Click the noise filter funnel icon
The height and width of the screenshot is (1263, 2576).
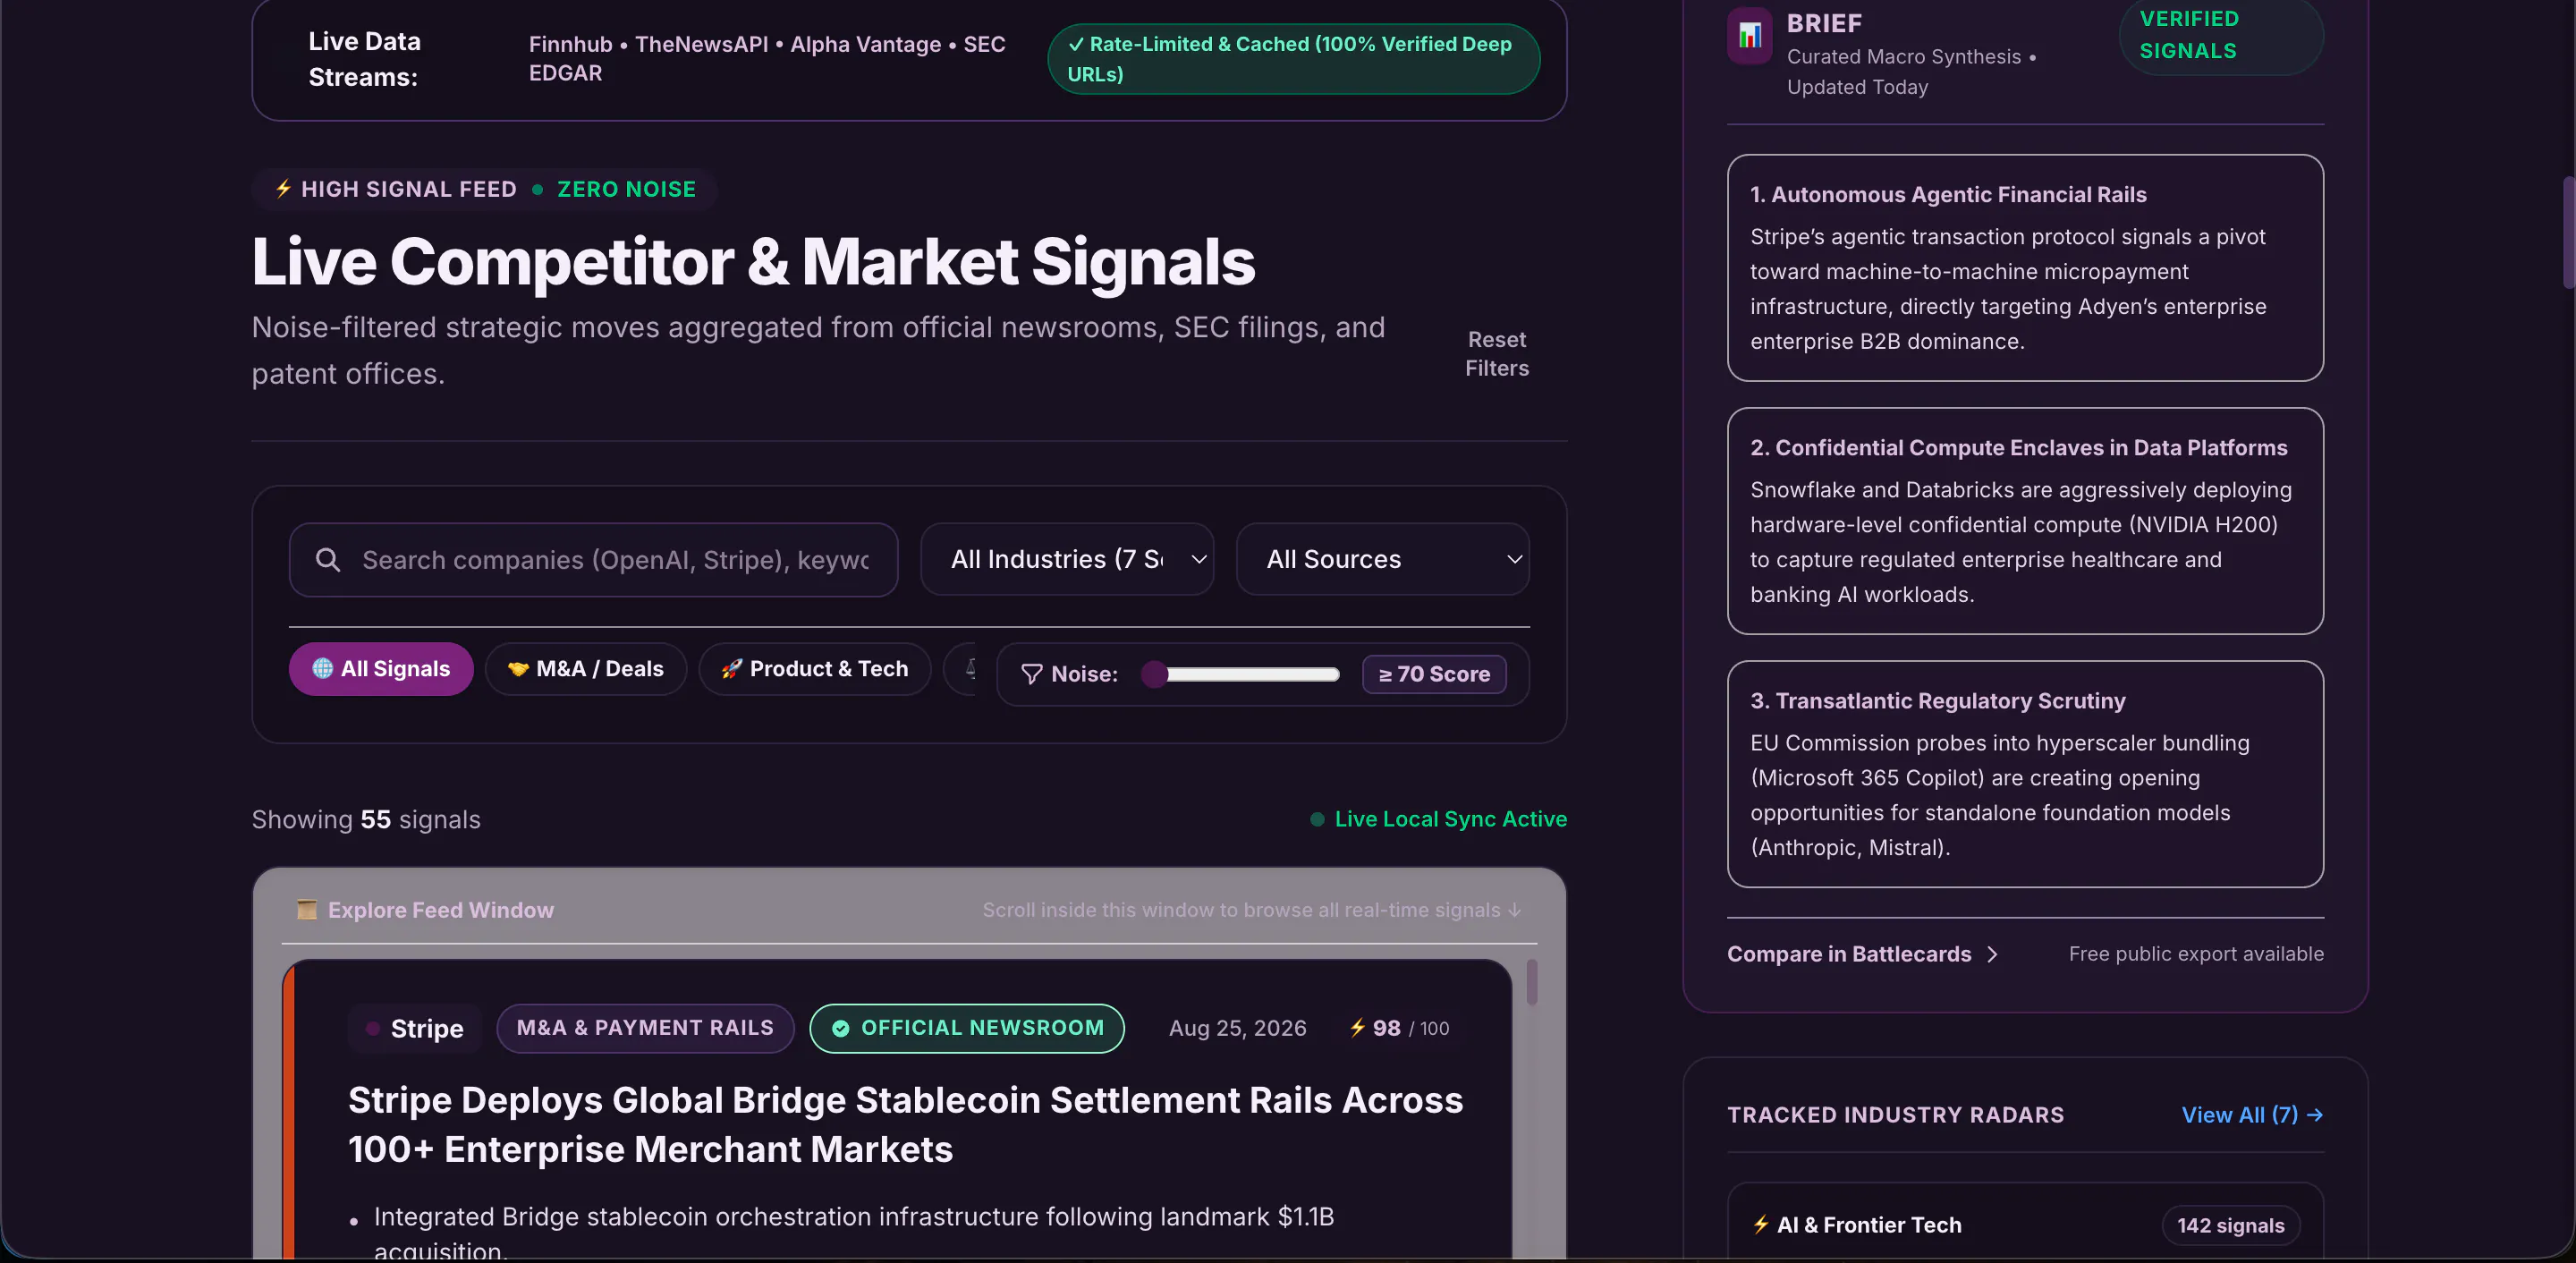point(1031,674)
